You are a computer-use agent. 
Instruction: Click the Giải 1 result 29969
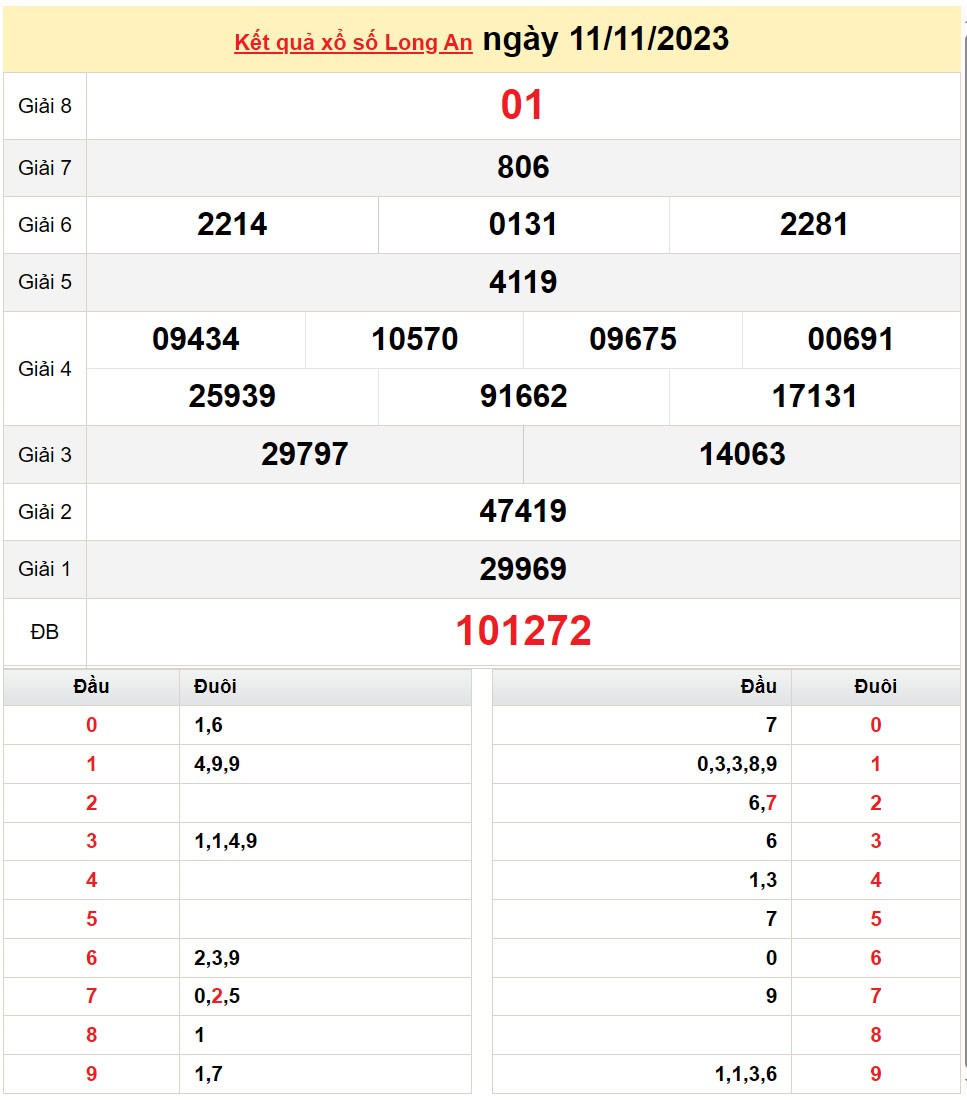click(524, 568)
